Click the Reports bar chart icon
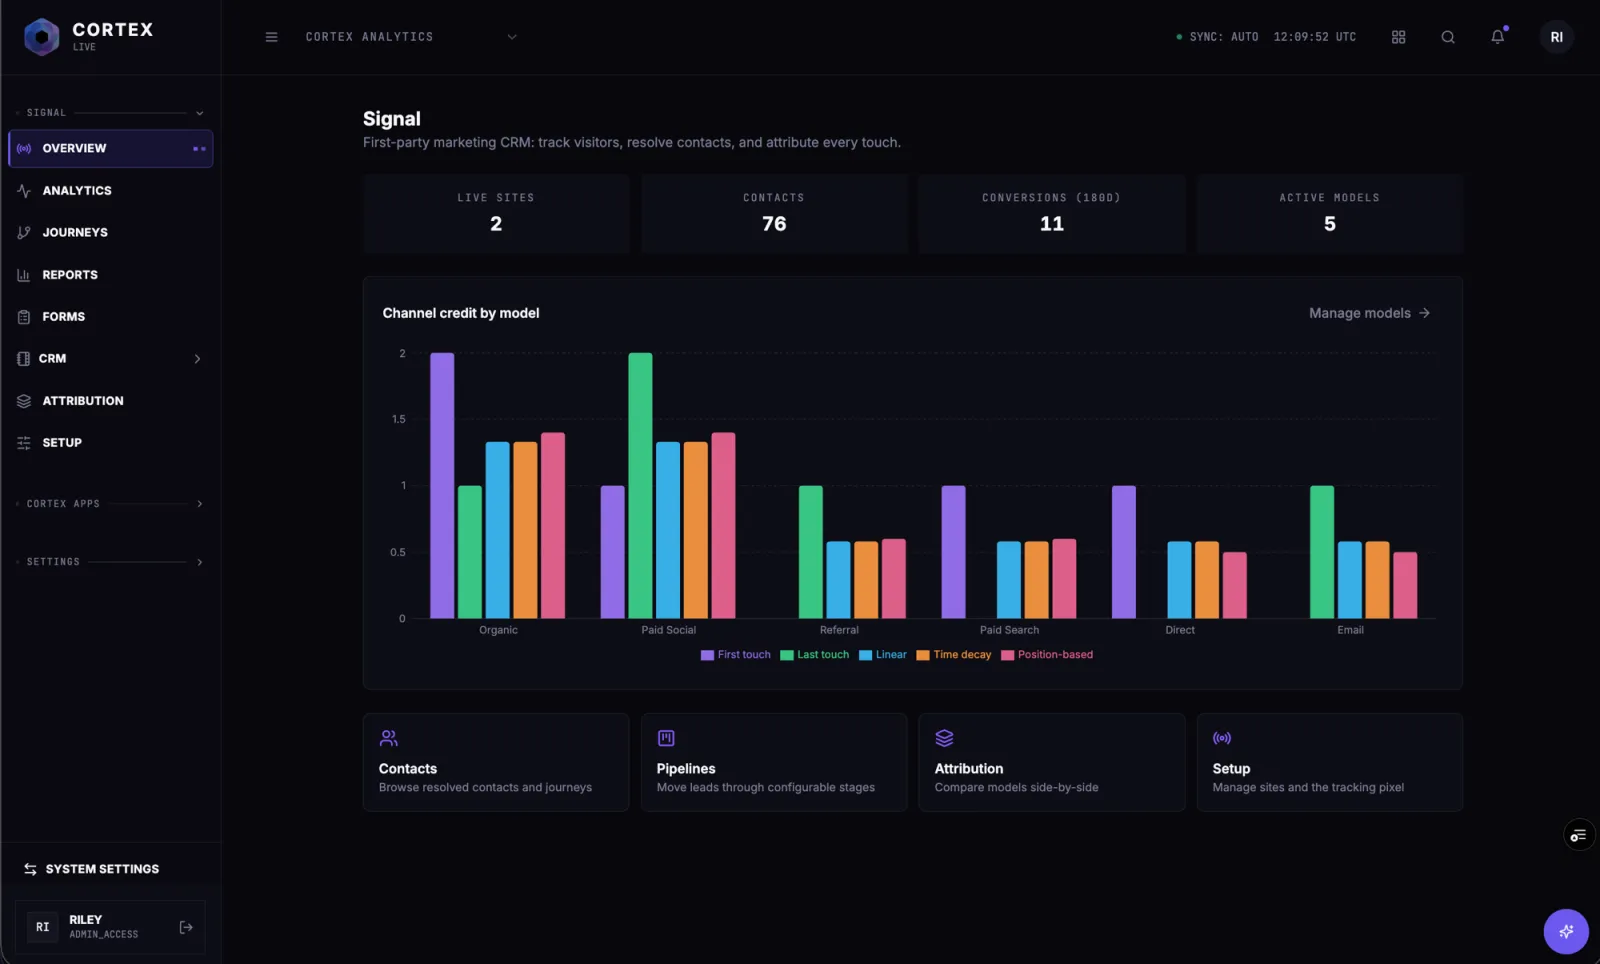The height and width of the screenshot is (964, 1600). pos(24,274)
